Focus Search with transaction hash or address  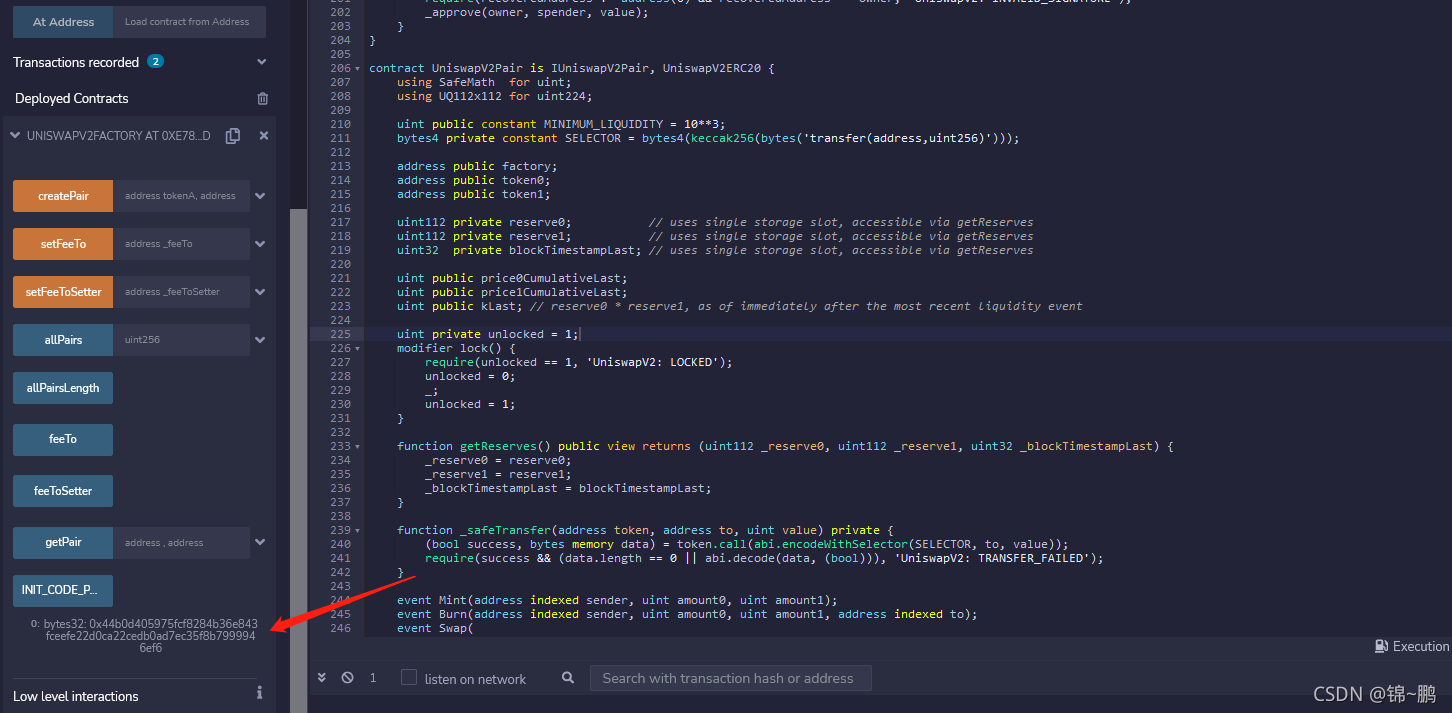(730, 678)
